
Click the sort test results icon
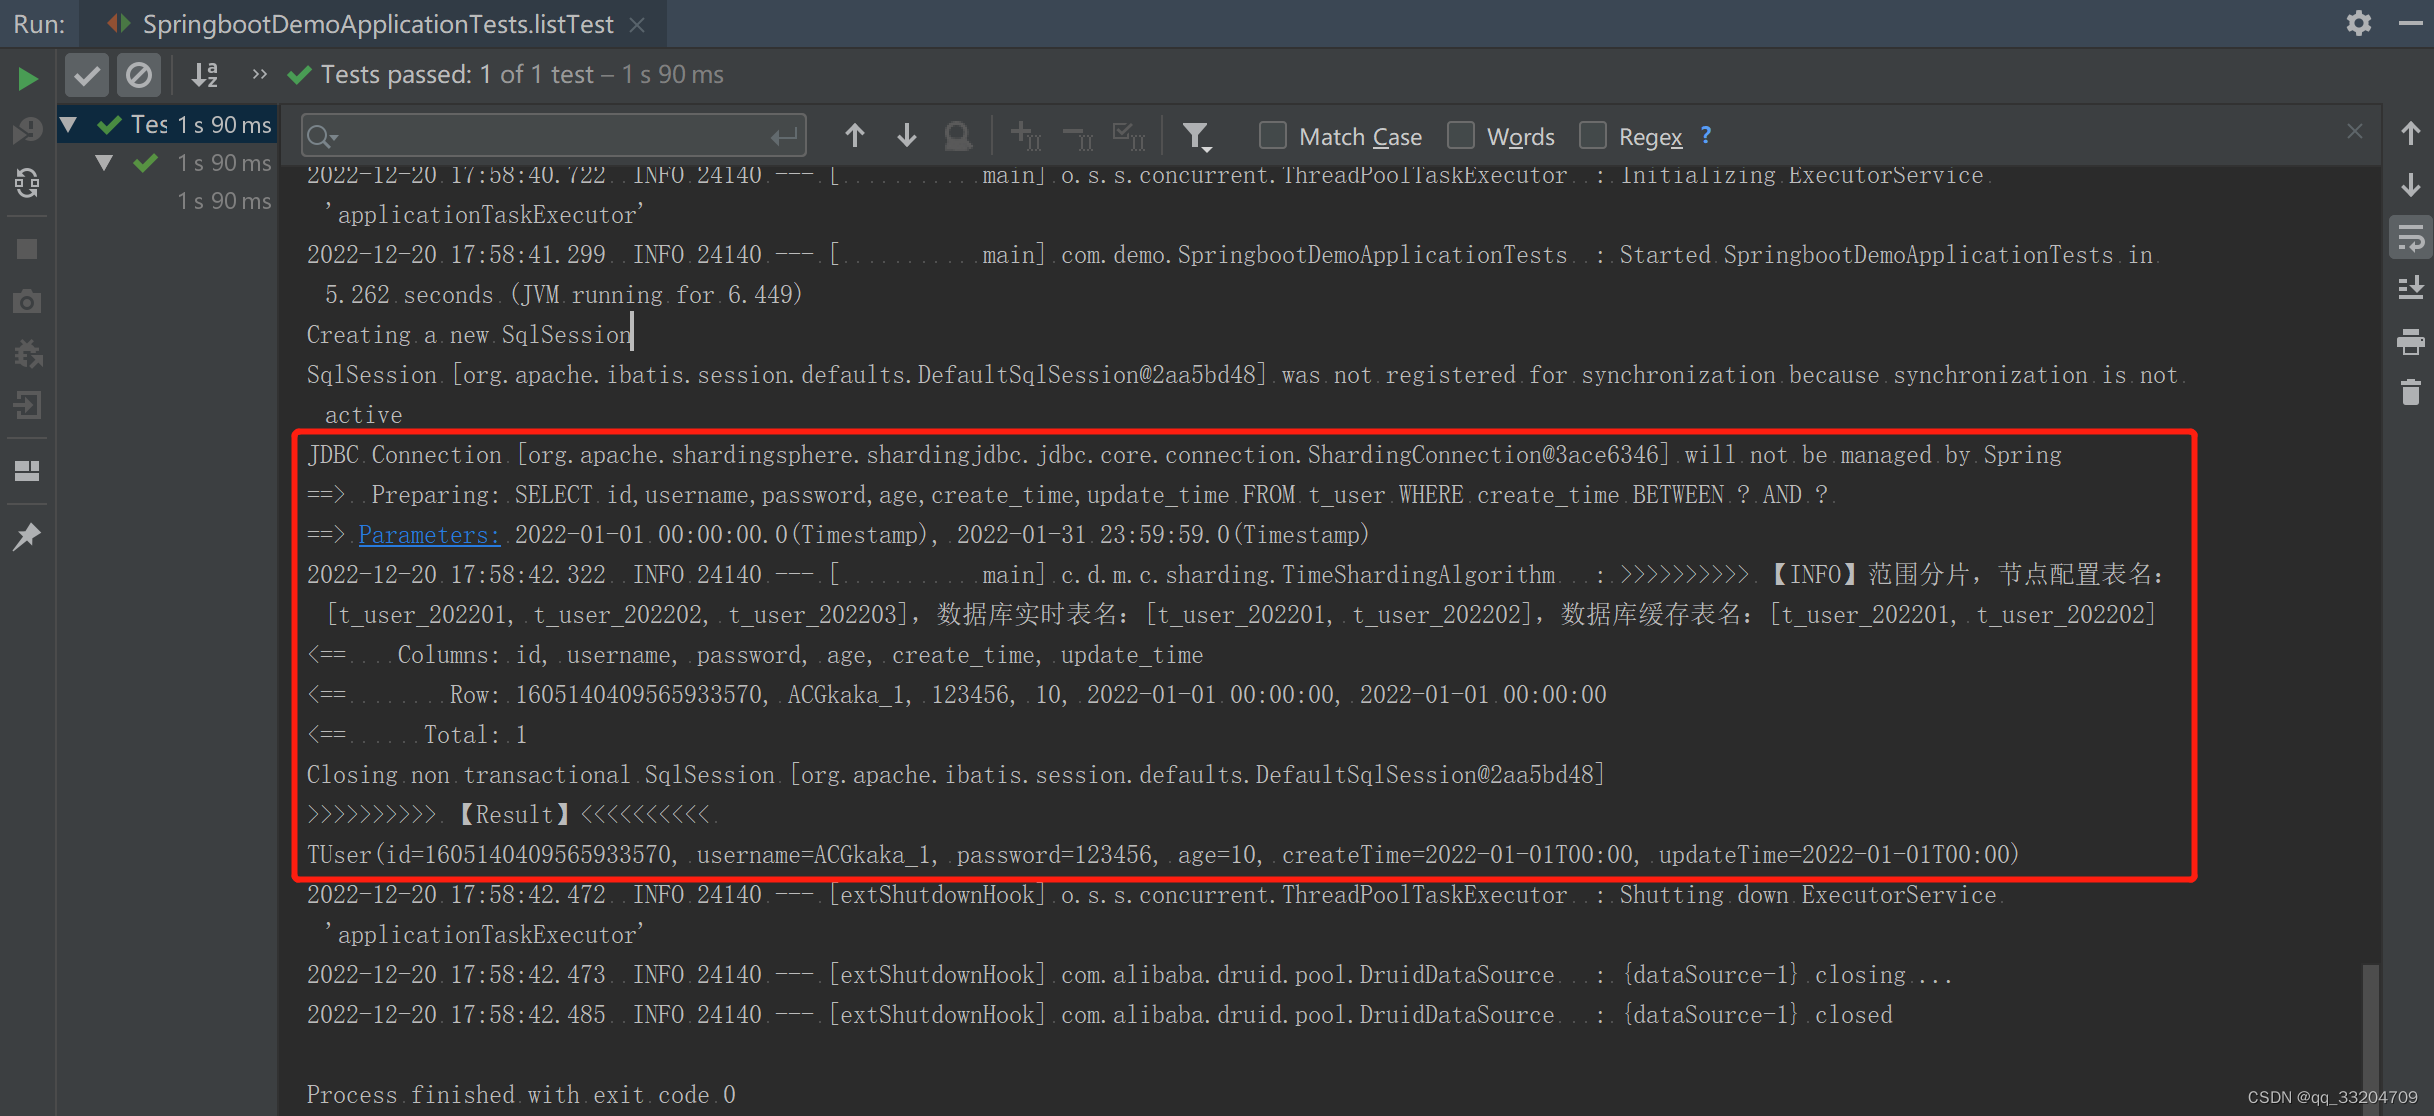click(x=205, y=75)
